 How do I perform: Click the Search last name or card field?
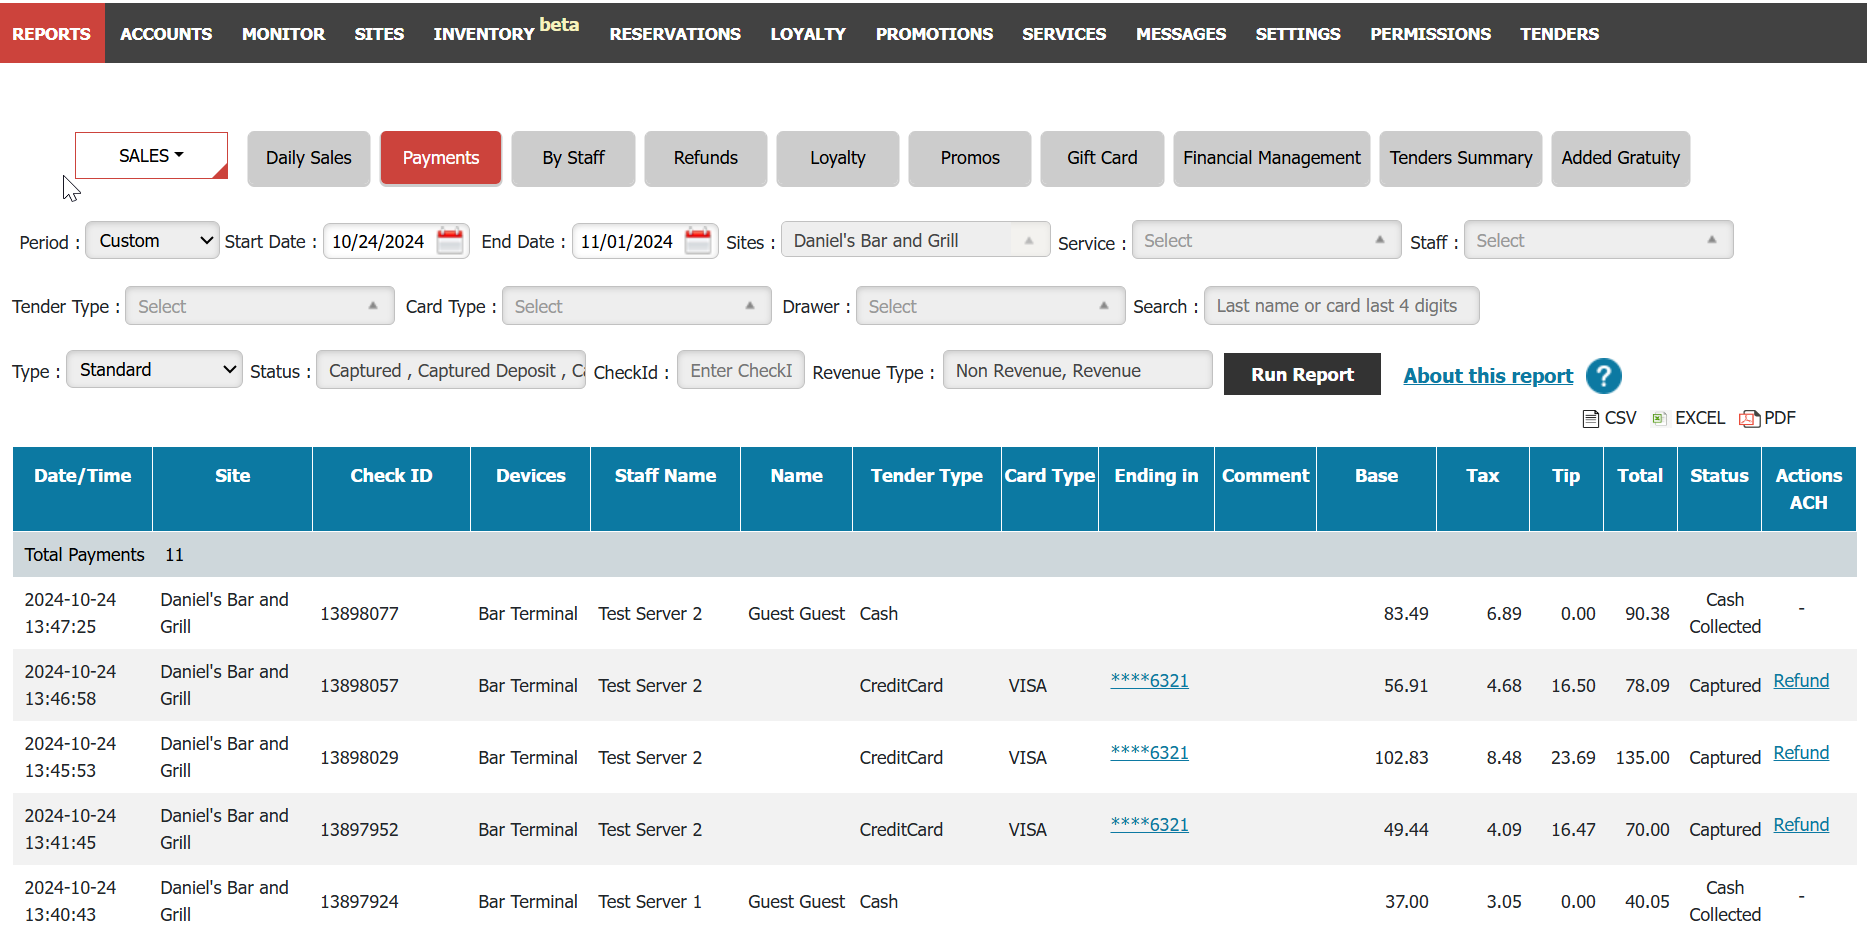1340,306
